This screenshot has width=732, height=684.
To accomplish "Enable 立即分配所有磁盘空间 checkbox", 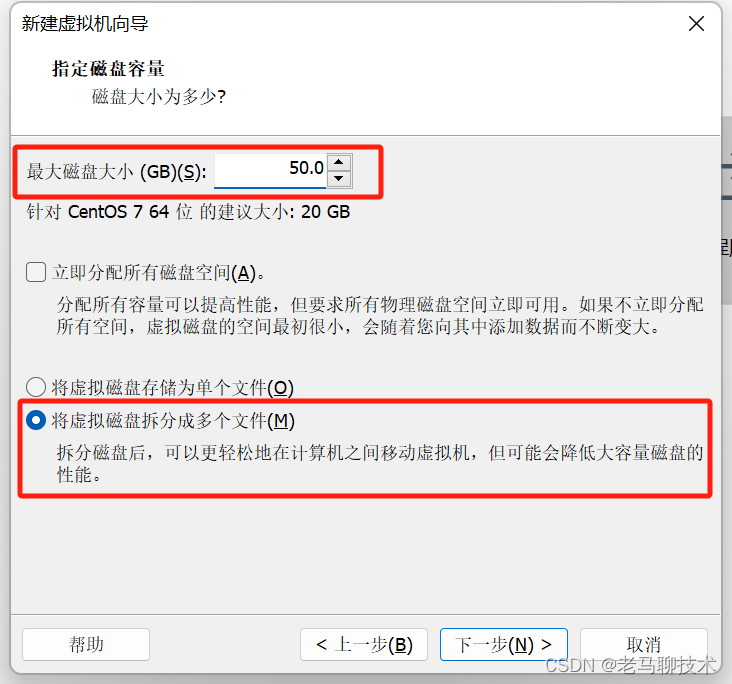I will tap(36, 272).
